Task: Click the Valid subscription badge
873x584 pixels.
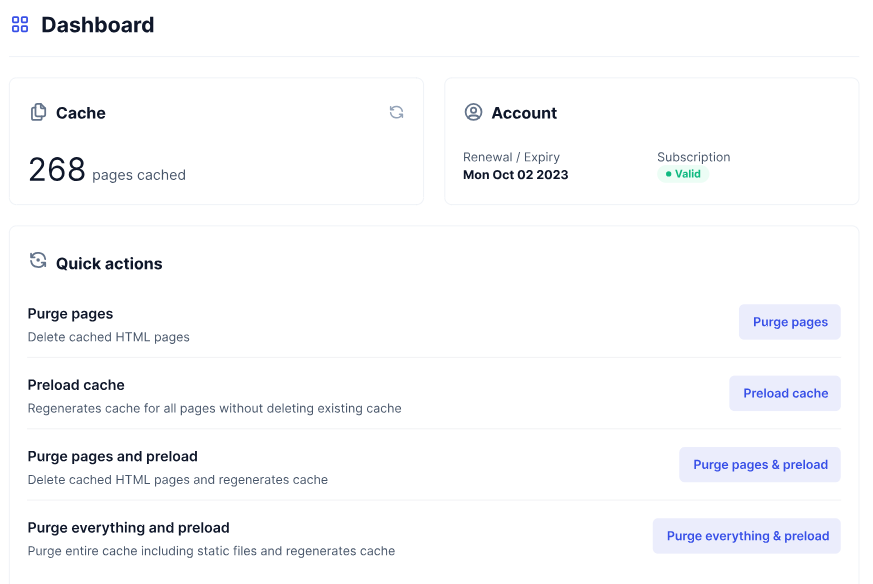Action: (x=684, y=173)
